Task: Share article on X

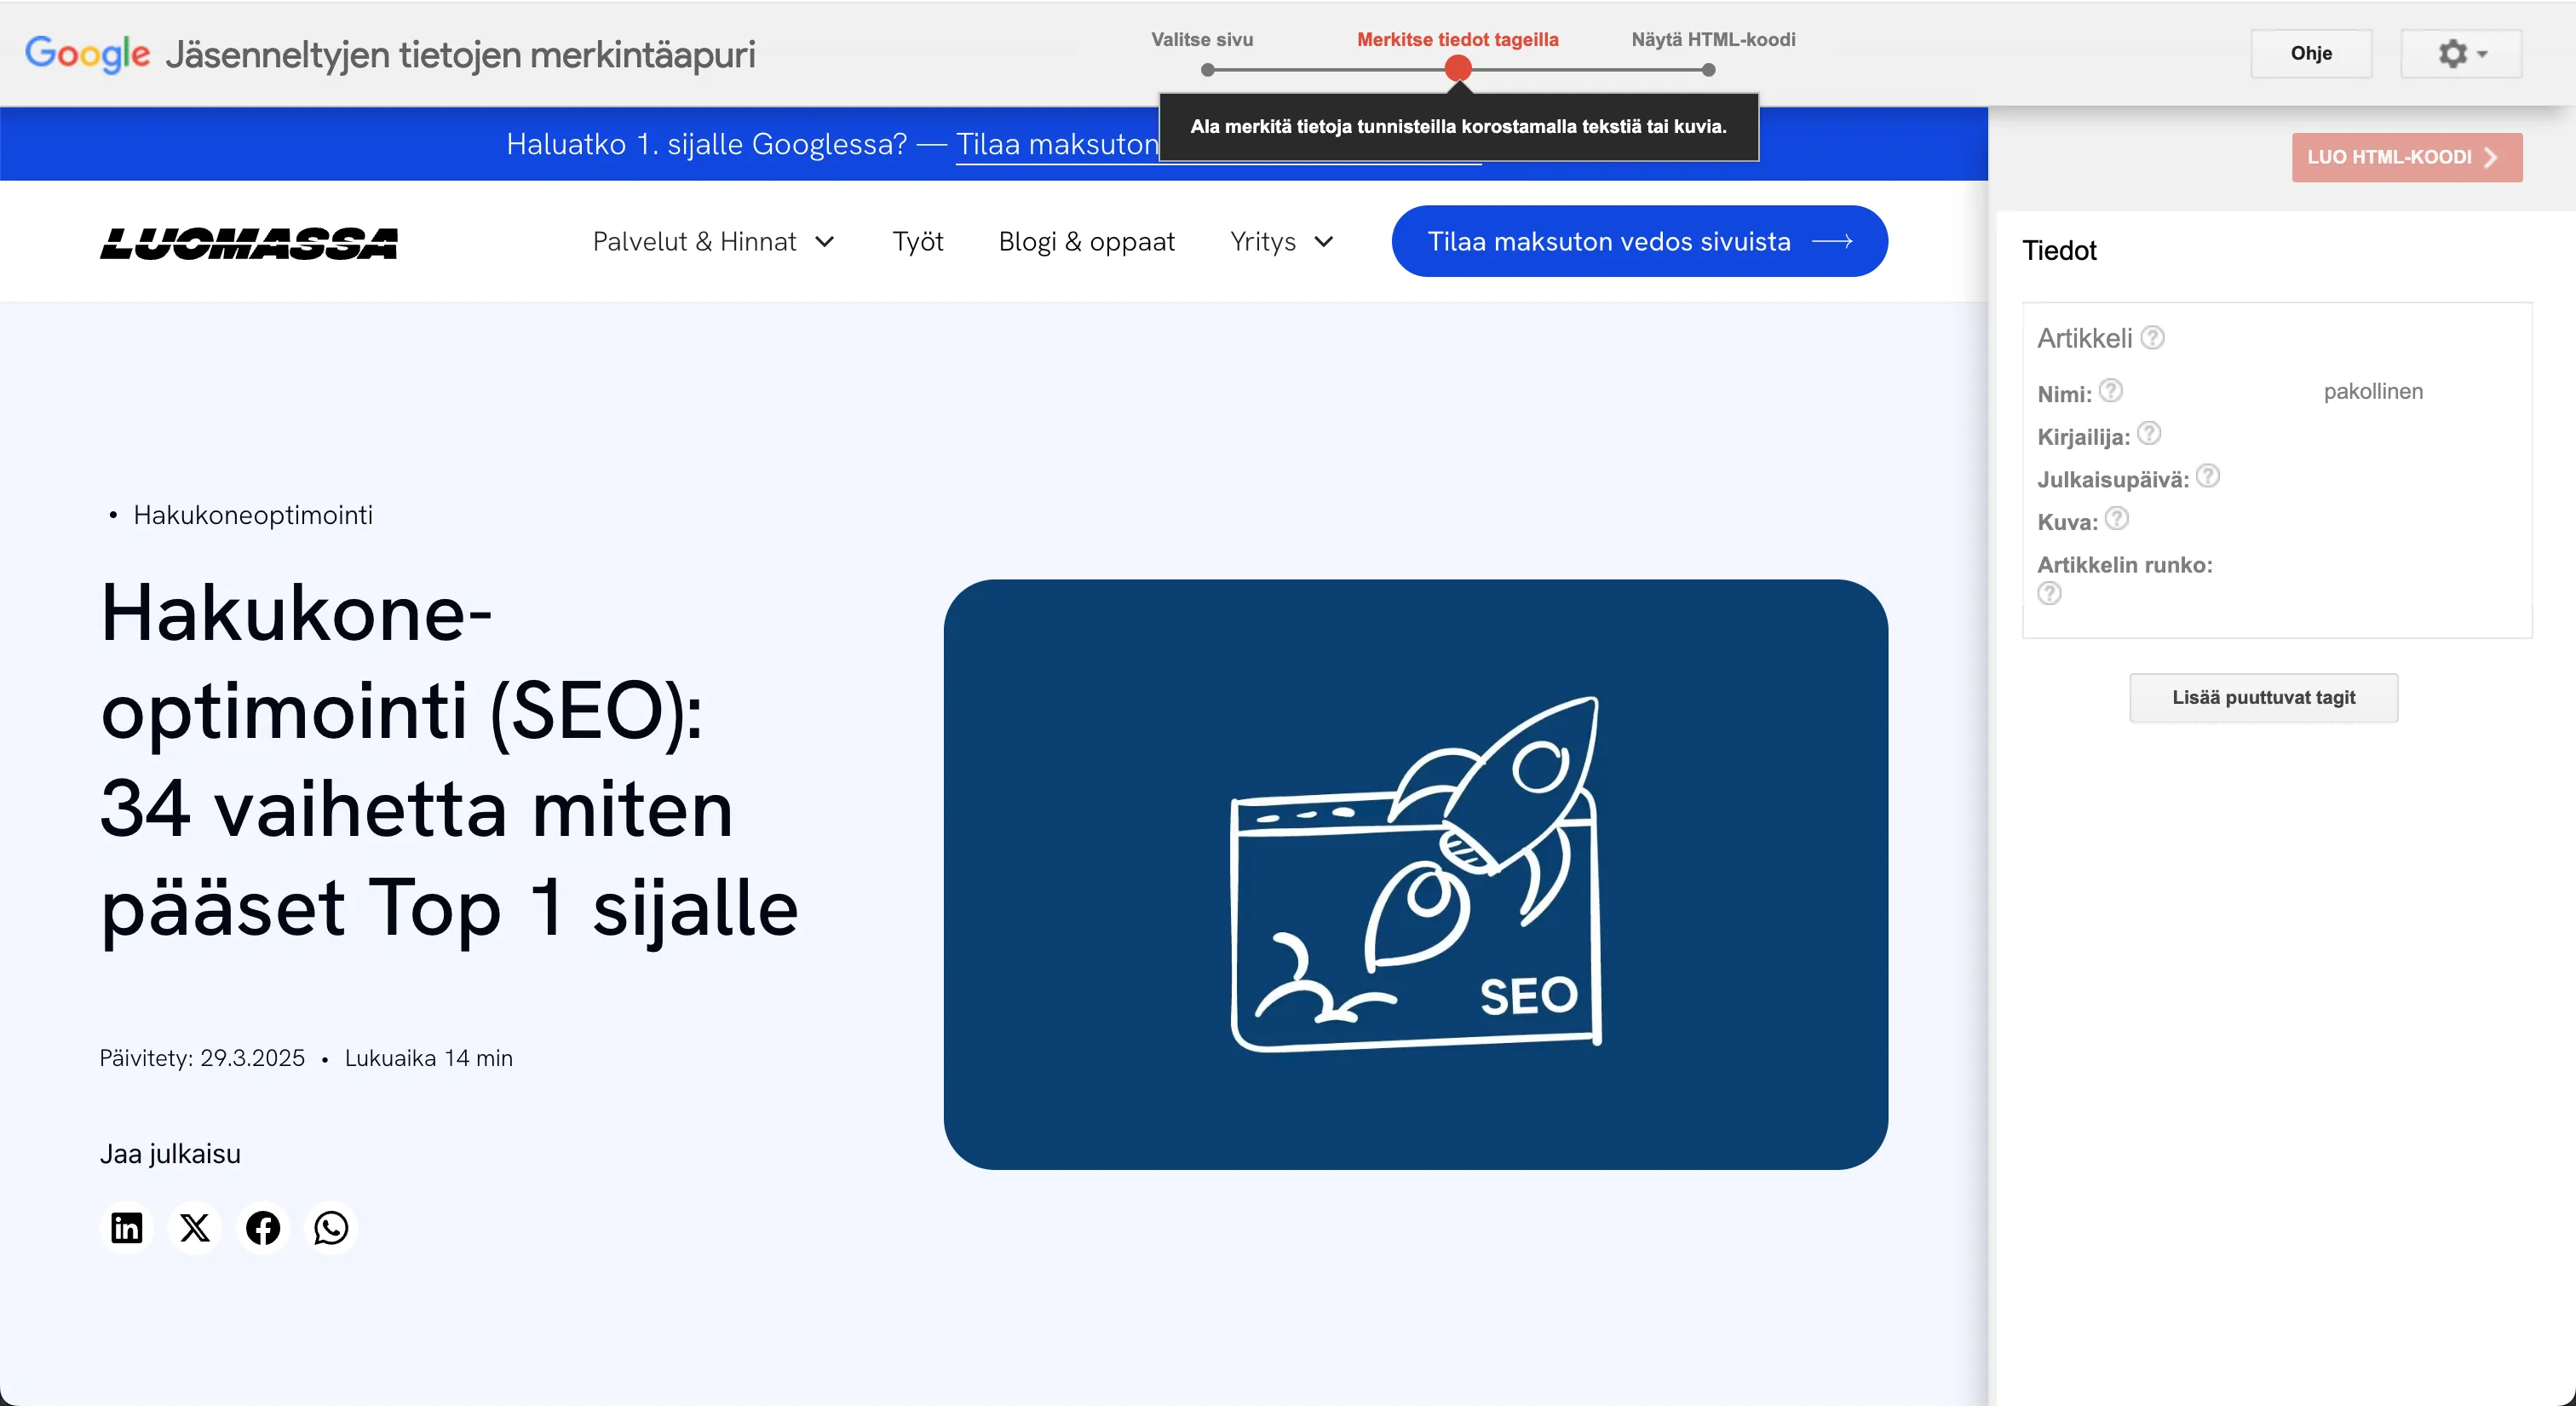Action: click(194, 1228)
